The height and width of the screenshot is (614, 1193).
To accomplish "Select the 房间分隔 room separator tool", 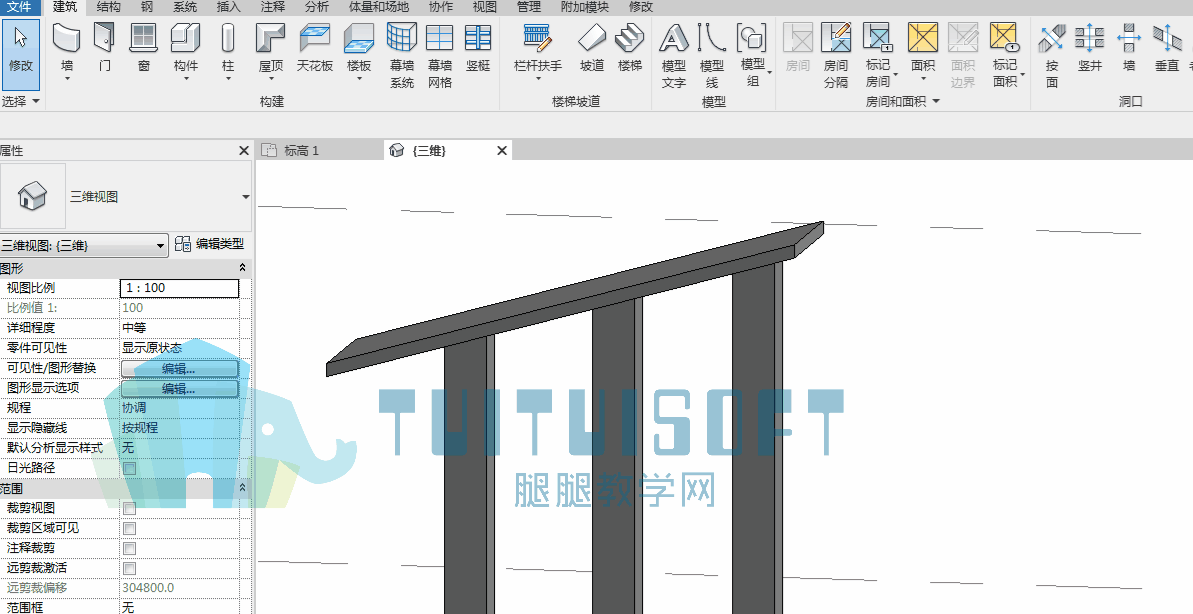I will tap(836, 55).
